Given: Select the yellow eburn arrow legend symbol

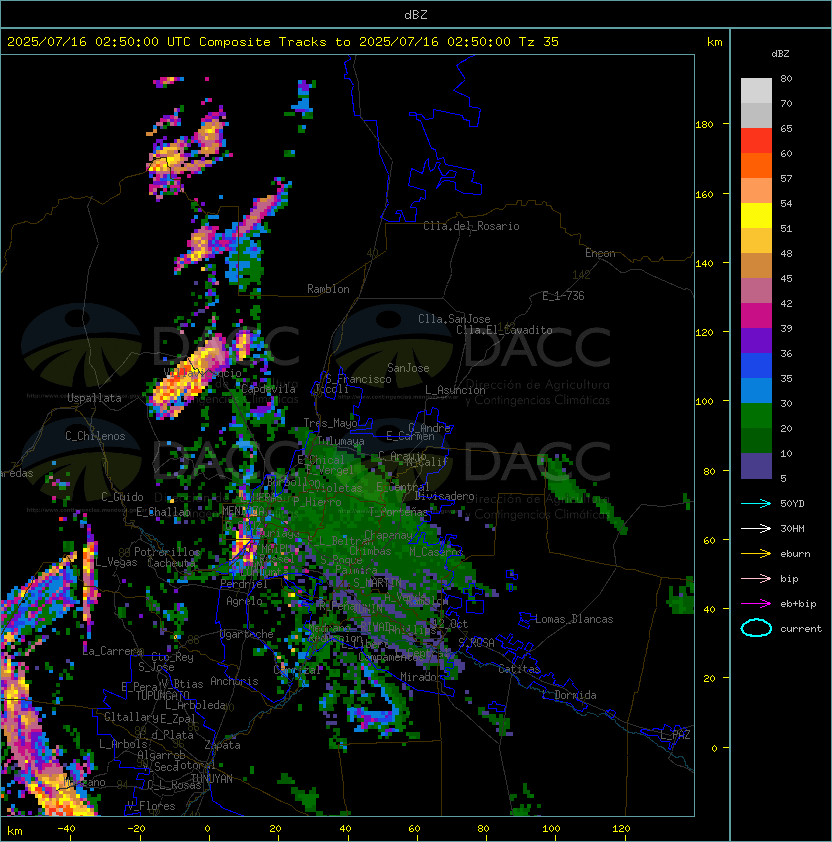Looking at the screenshot, I should tap(756, 554).
